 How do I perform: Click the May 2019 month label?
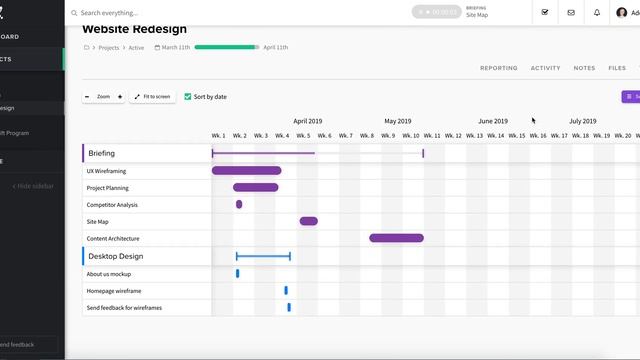(x=398, y=121)
